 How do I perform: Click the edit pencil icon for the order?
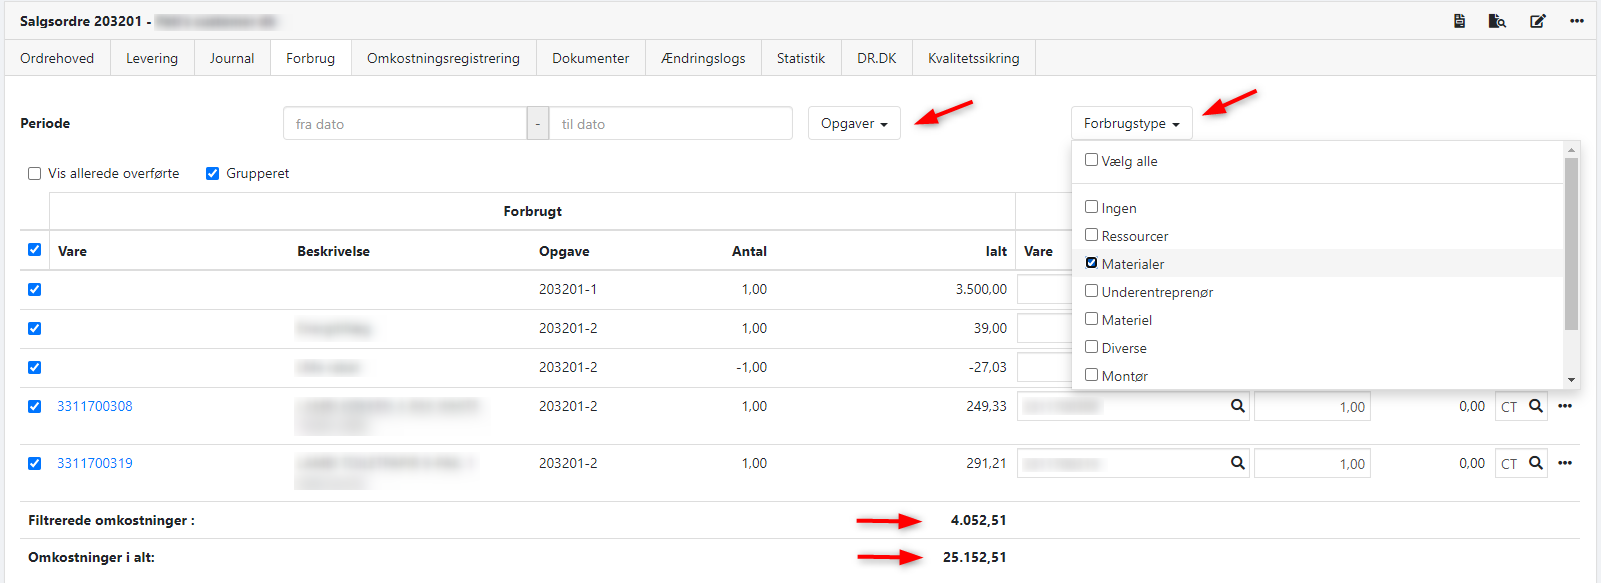[x=1537, y=21]
